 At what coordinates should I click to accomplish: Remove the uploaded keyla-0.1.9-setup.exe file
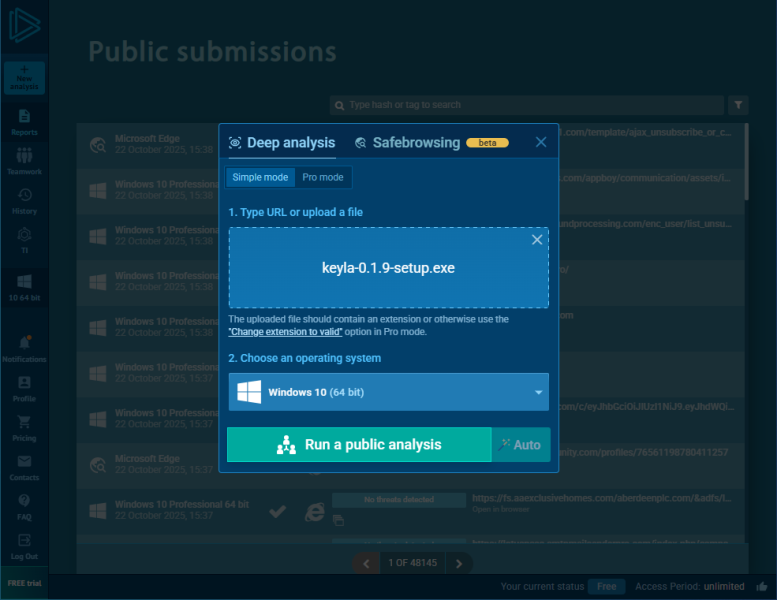click(537, 240)
